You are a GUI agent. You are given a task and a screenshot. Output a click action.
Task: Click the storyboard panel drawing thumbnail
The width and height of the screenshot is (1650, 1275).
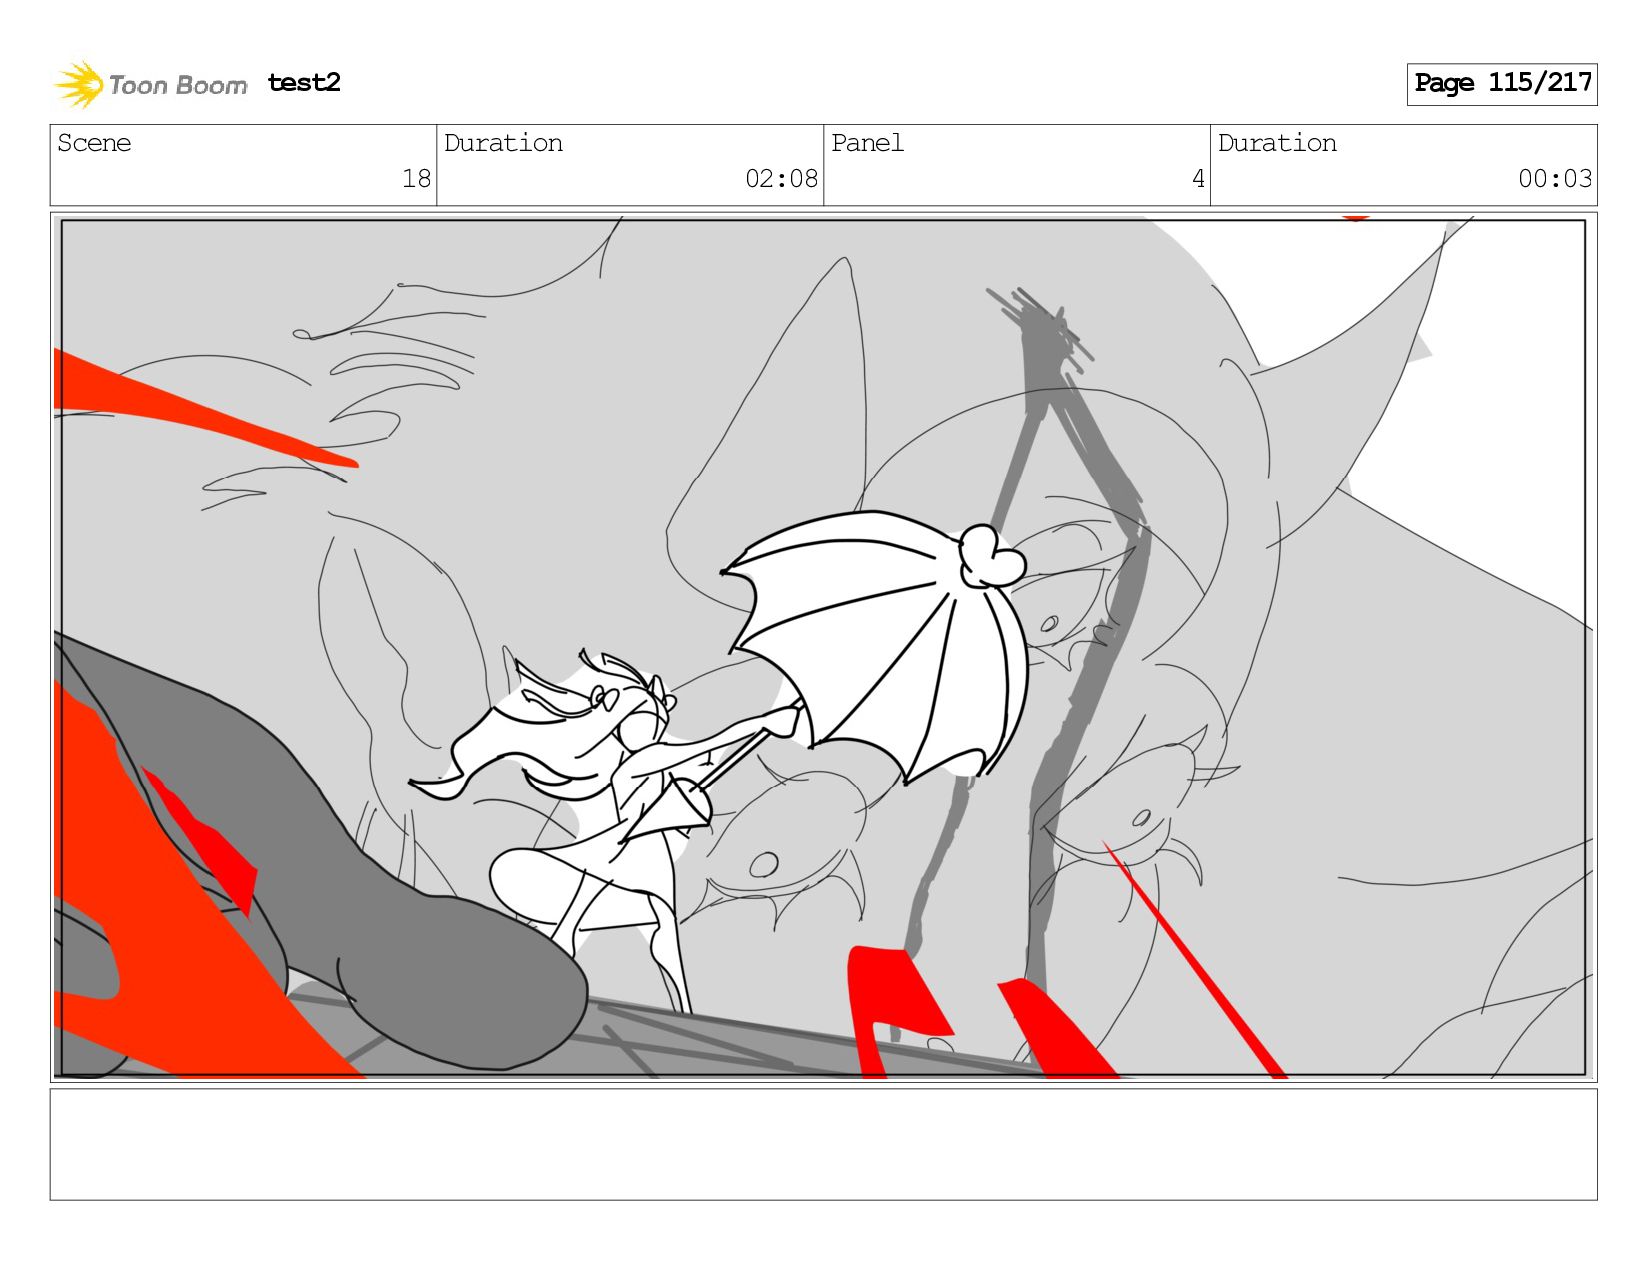tap(823, 647)
